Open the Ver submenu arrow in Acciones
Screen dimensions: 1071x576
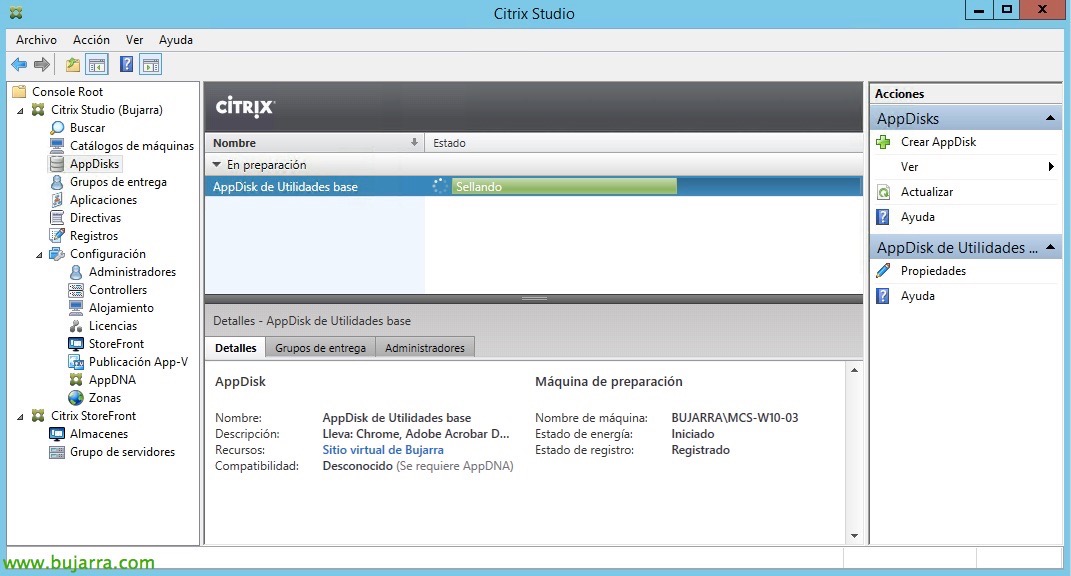pos(1051,167)
